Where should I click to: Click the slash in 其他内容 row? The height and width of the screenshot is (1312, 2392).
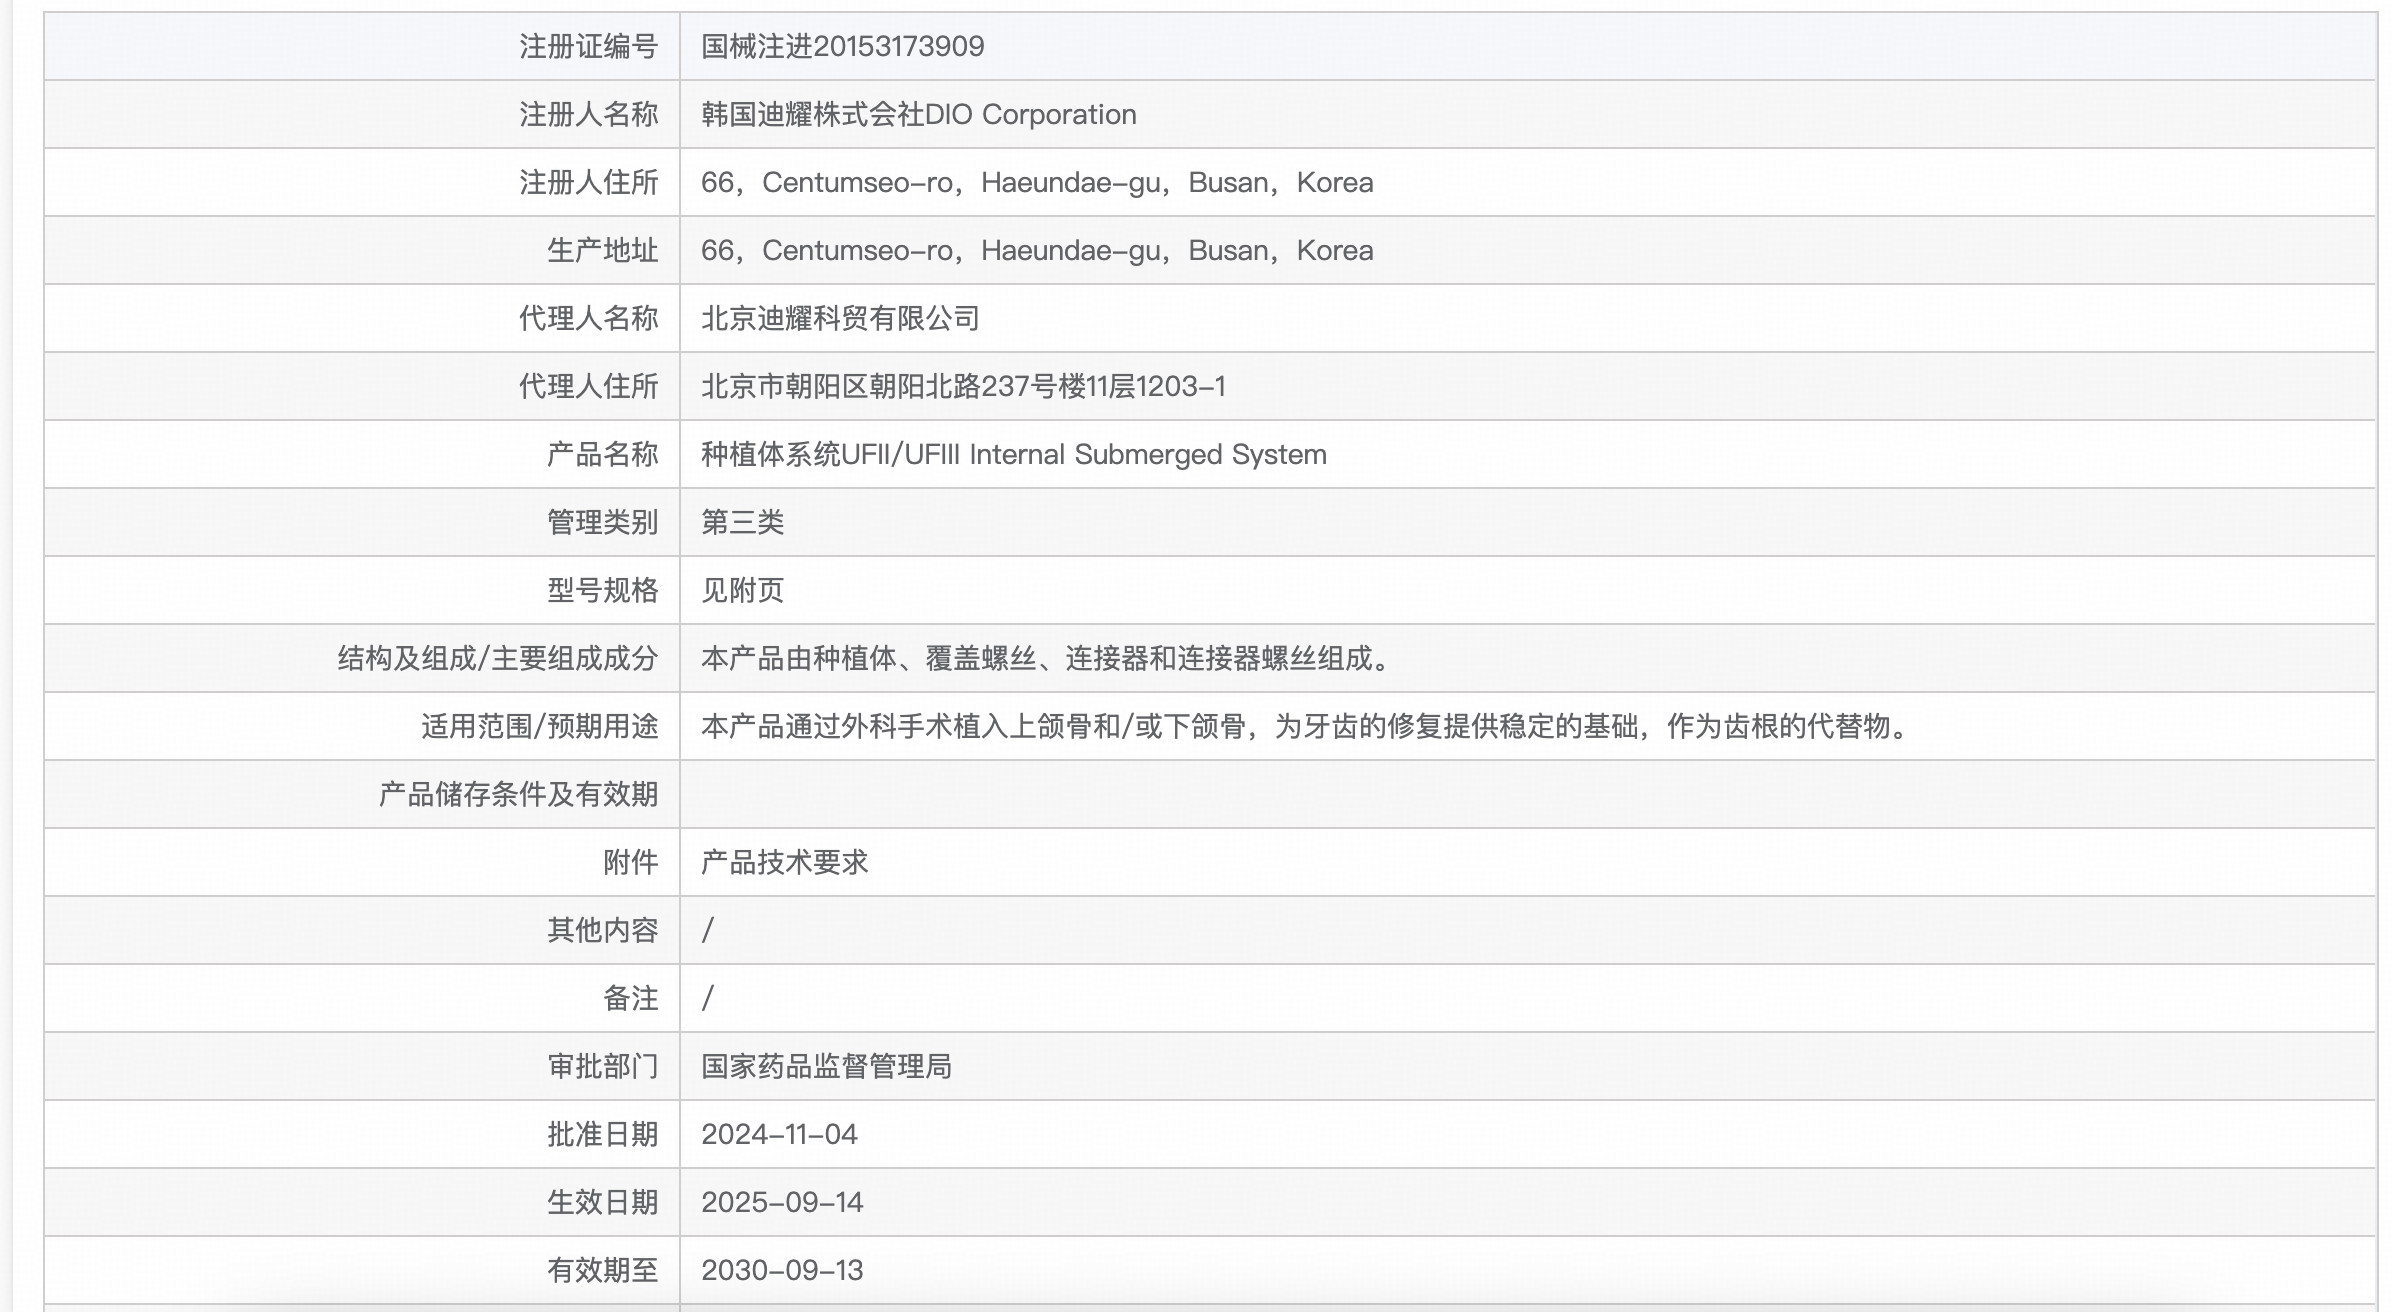(708, 930)
